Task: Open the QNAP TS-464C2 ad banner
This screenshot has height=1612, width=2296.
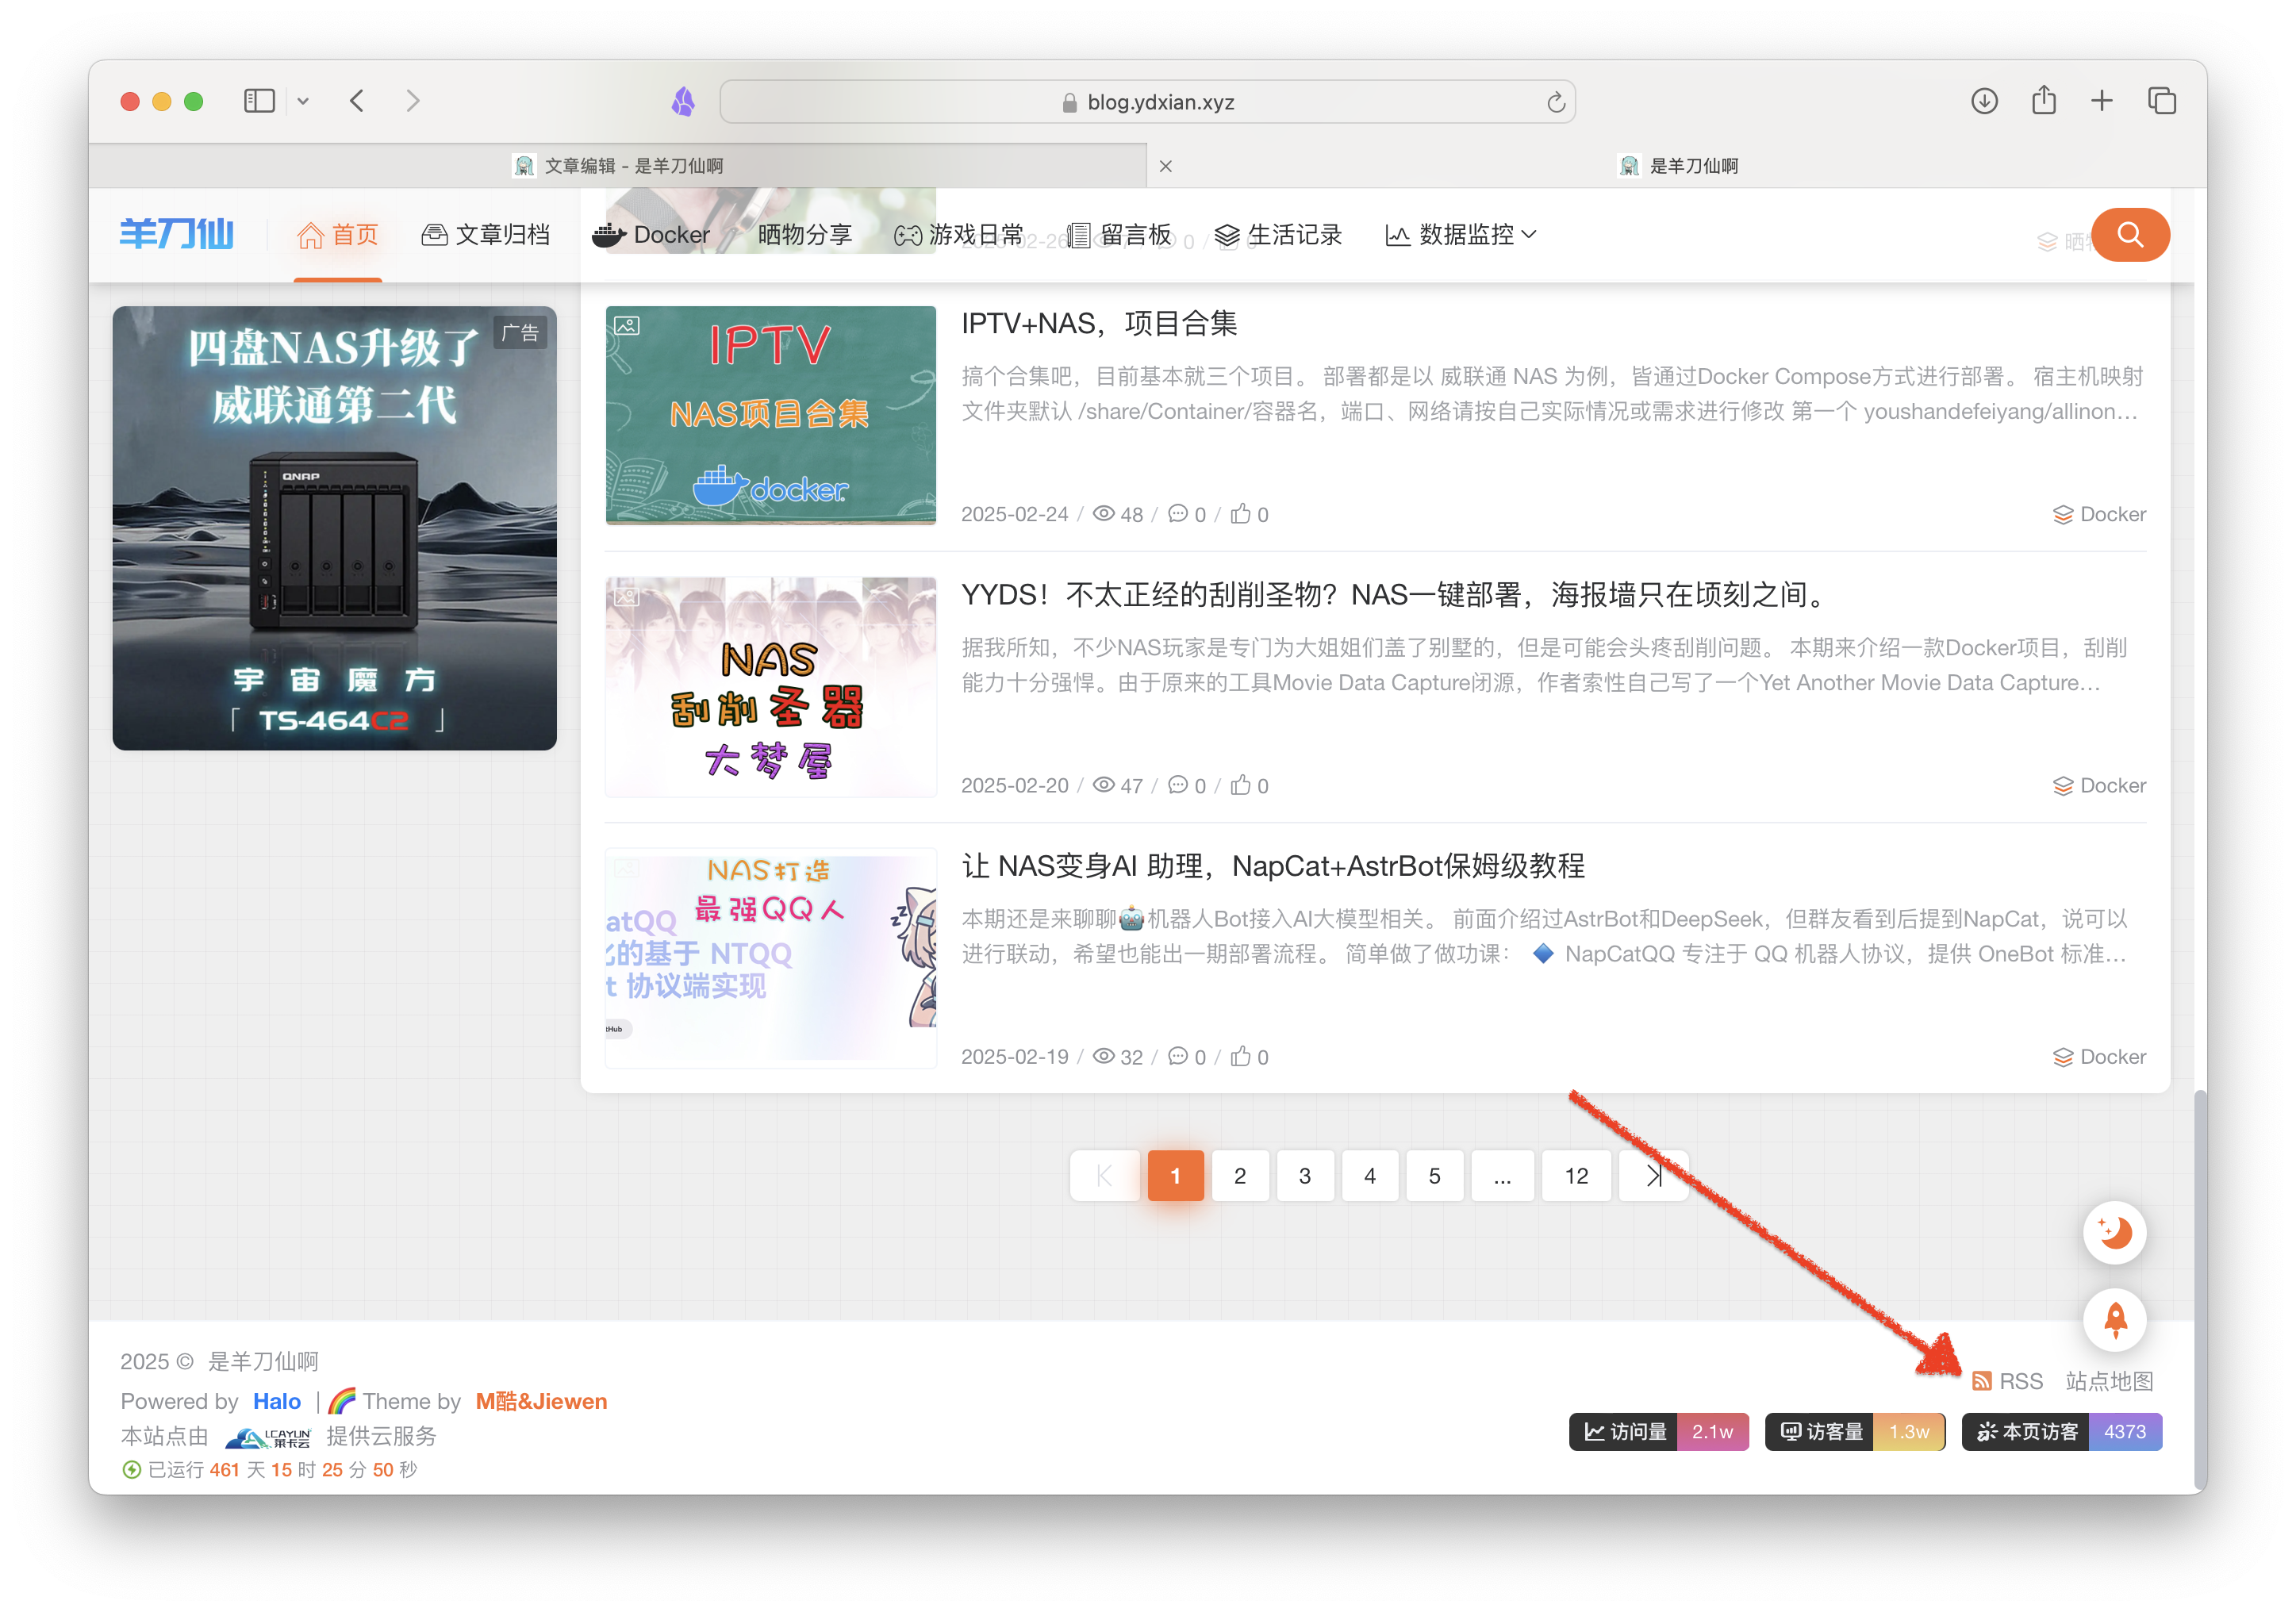Action: [334, 528]
